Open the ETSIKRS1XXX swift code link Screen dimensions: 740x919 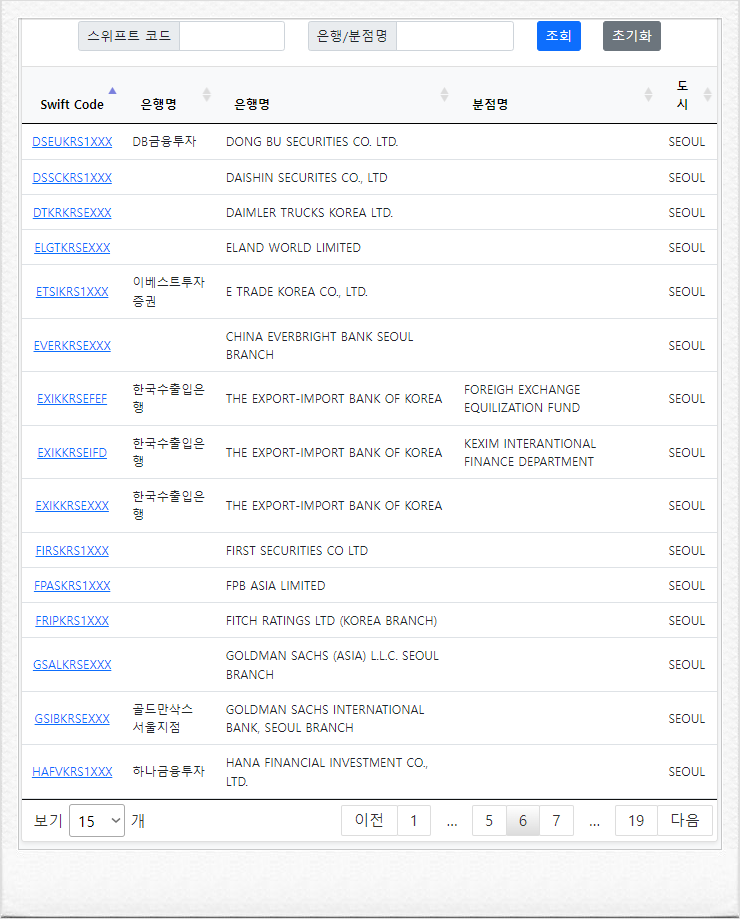[72, 292]
